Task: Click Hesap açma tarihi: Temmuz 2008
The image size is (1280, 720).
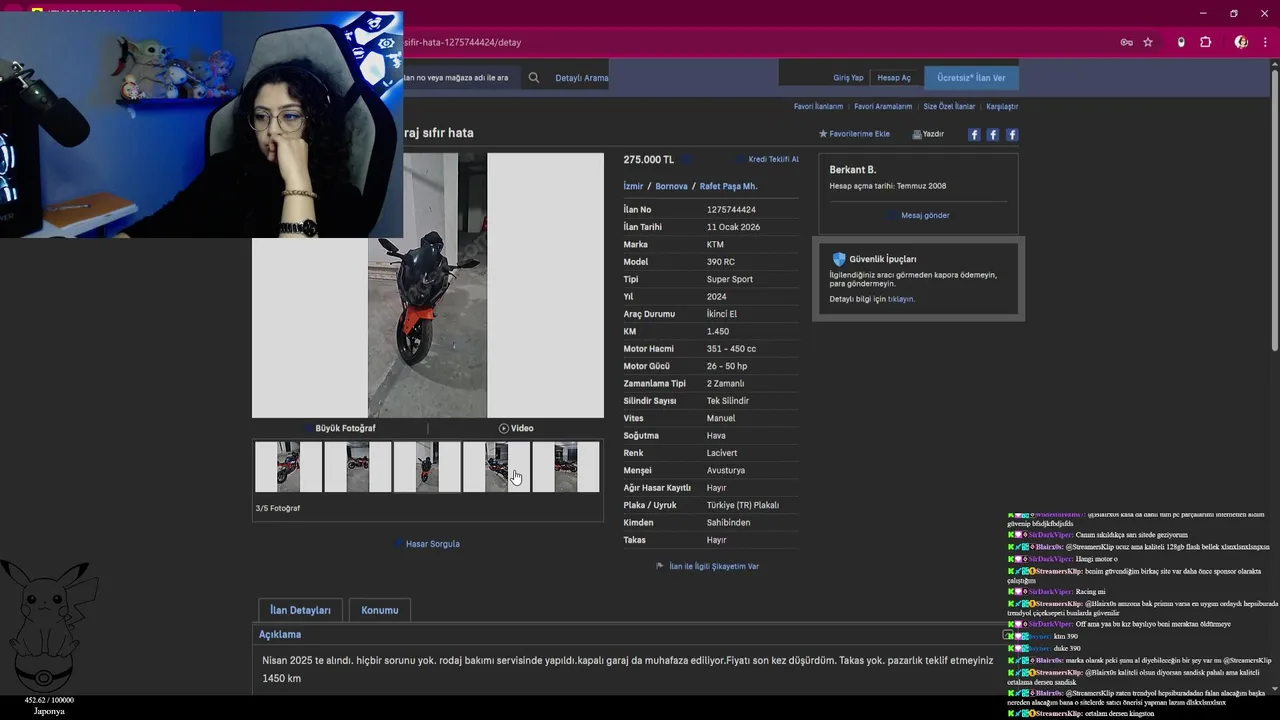Action: coord(887,186)
